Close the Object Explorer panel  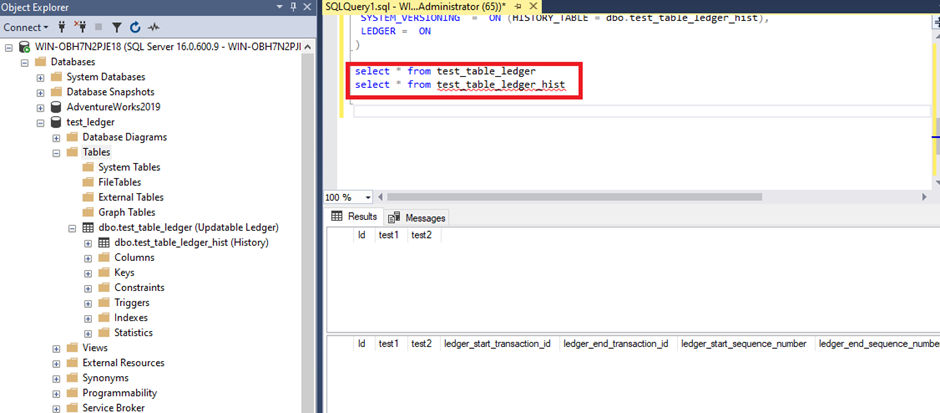click(x=307, y=7)
